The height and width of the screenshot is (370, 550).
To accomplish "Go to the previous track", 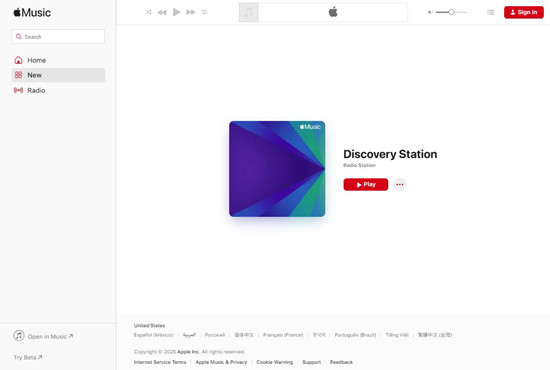I will (162, 12).
